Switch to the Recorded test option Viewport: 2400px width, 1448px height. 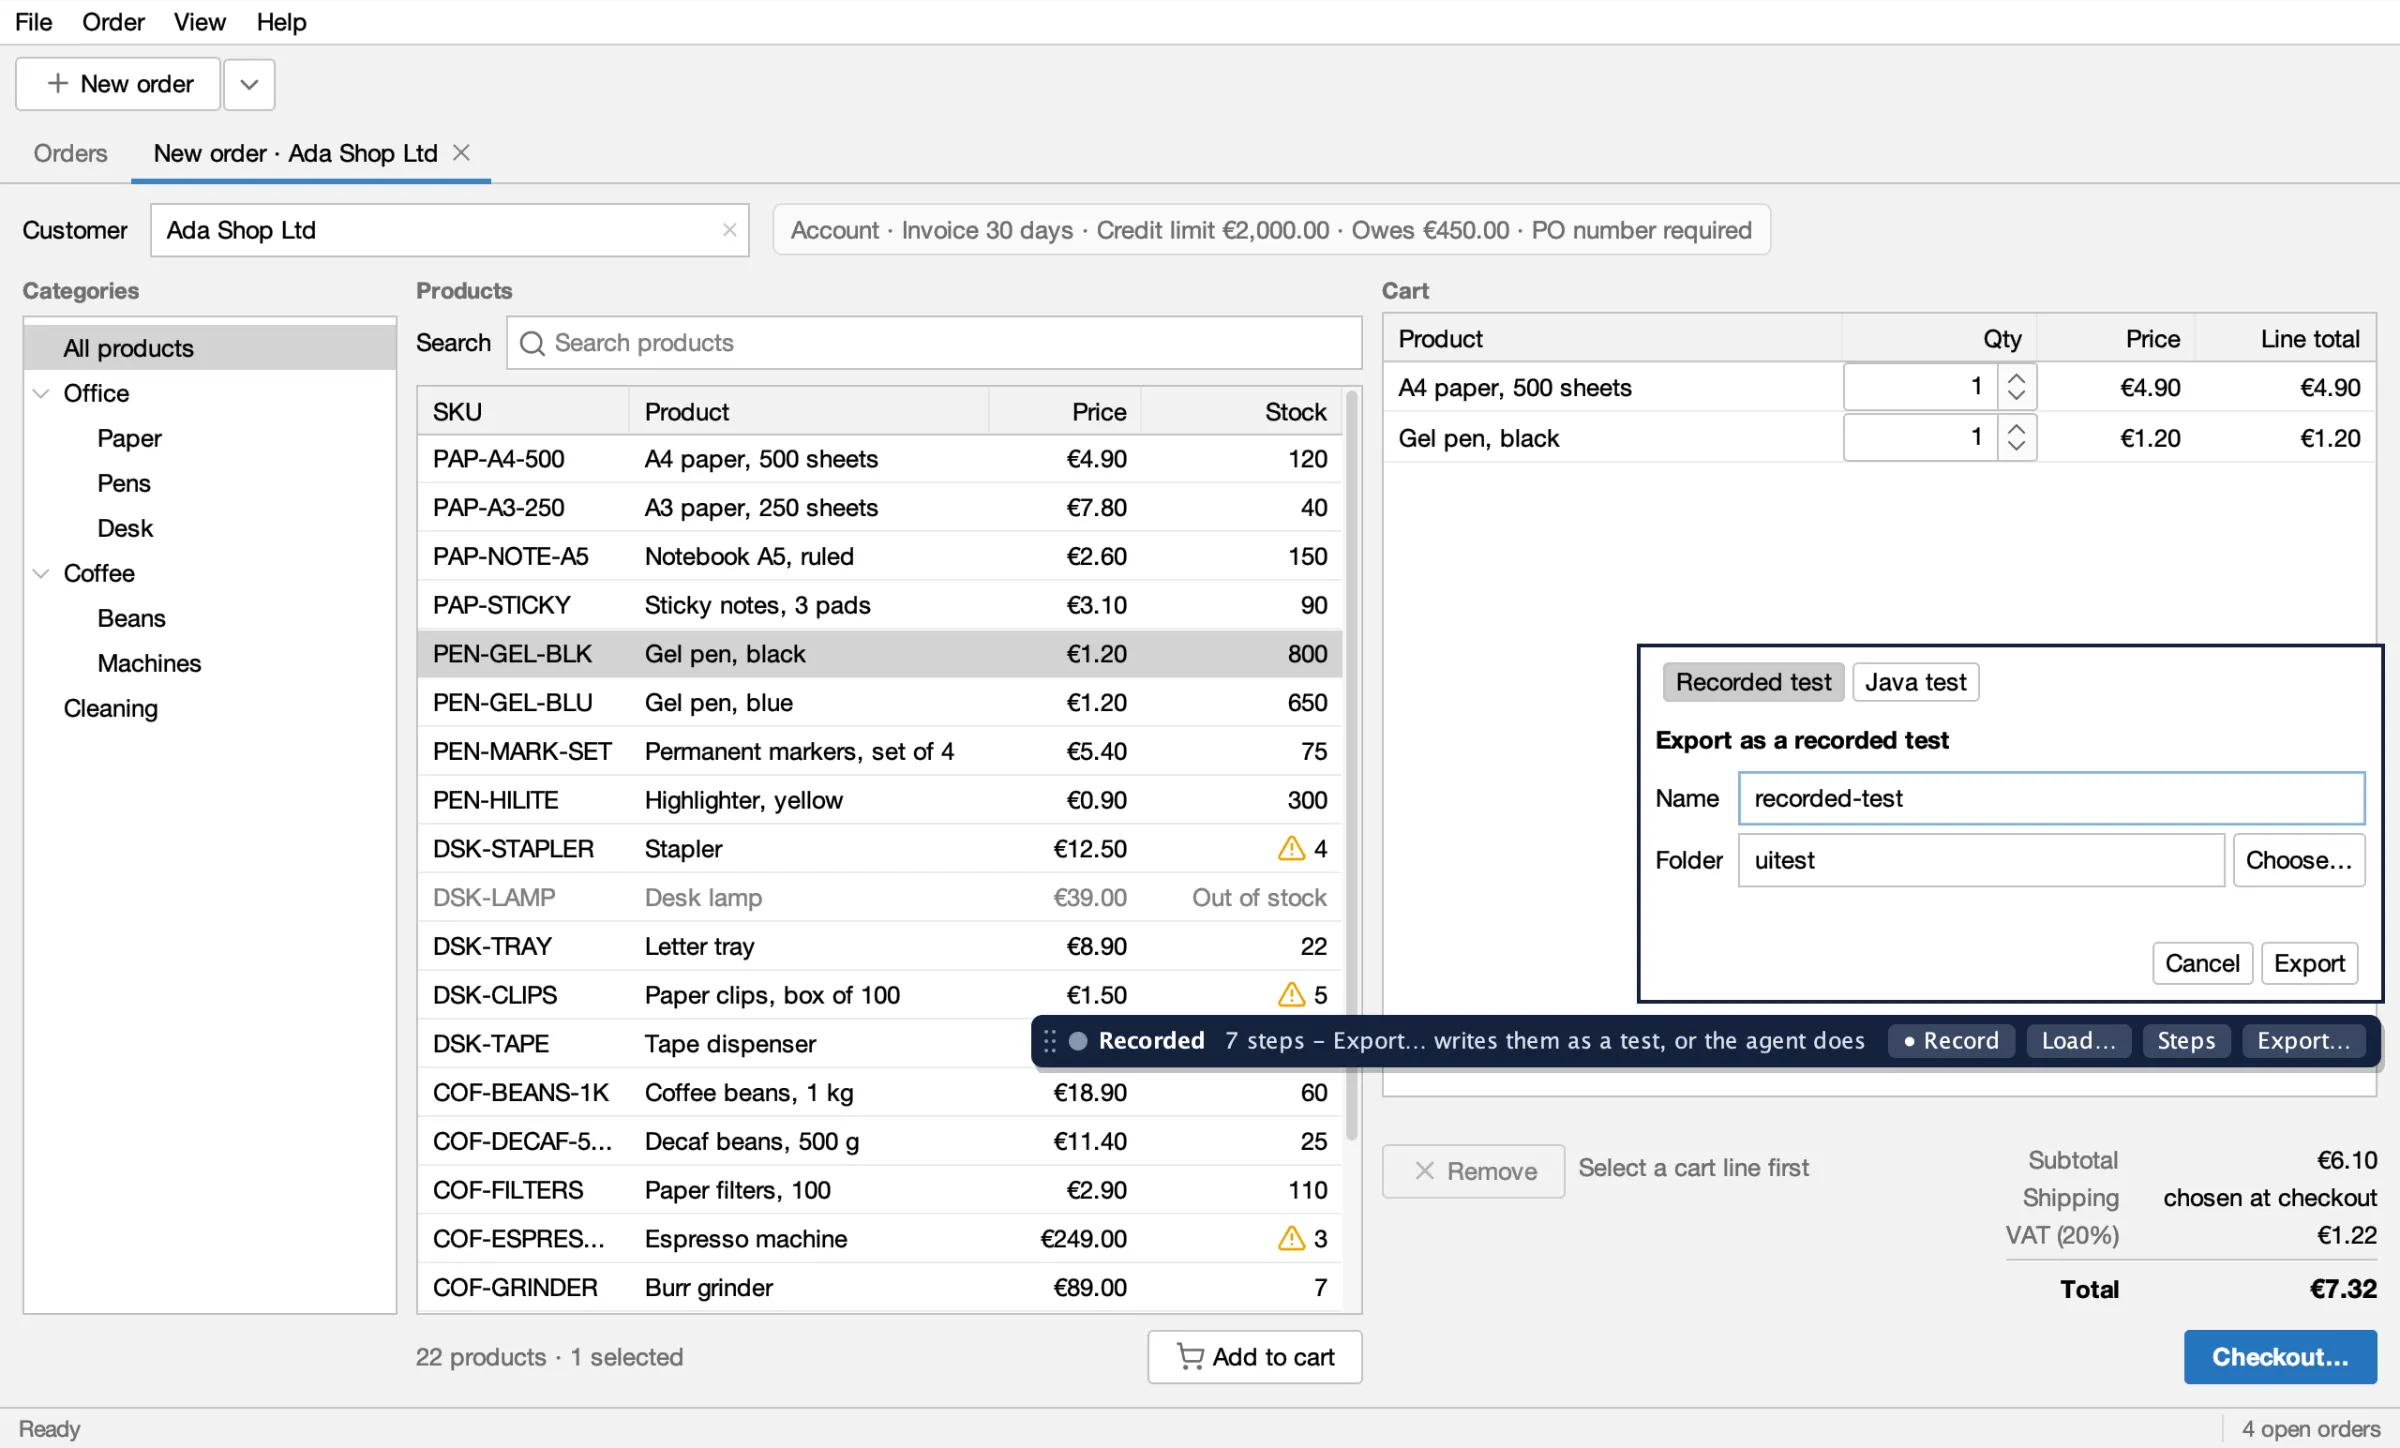click(1753, 682)
